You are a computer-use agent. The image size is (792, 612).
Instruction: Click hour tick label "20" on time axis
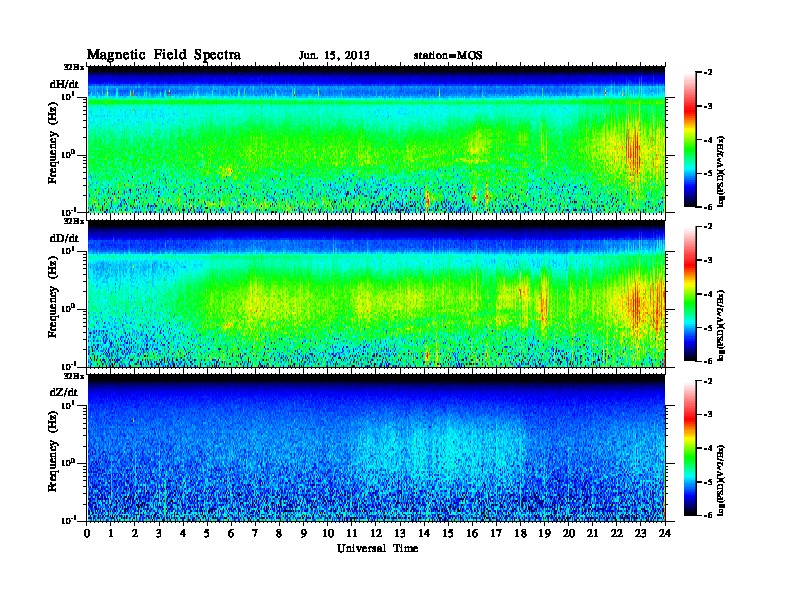coord(569,534)
